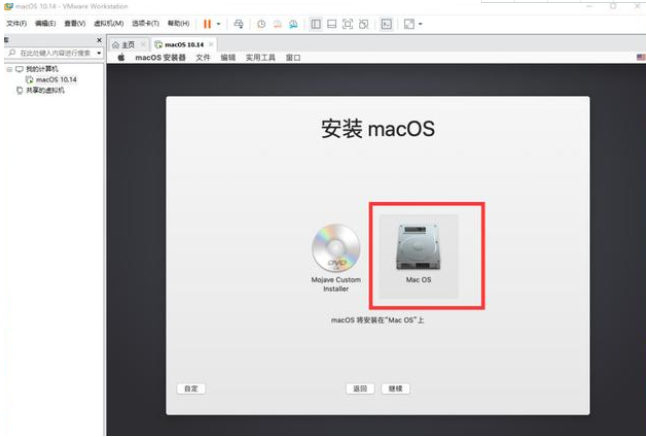The height and width of the screenshot is (437, 646).
Task: Click the 自定 button
Action: coord(190,388)
